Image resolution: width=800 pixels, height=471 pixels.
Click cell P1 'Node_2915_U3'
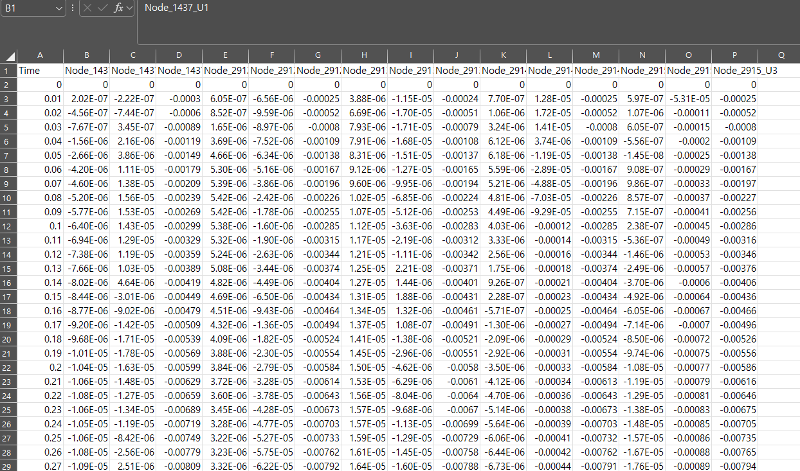735,70
